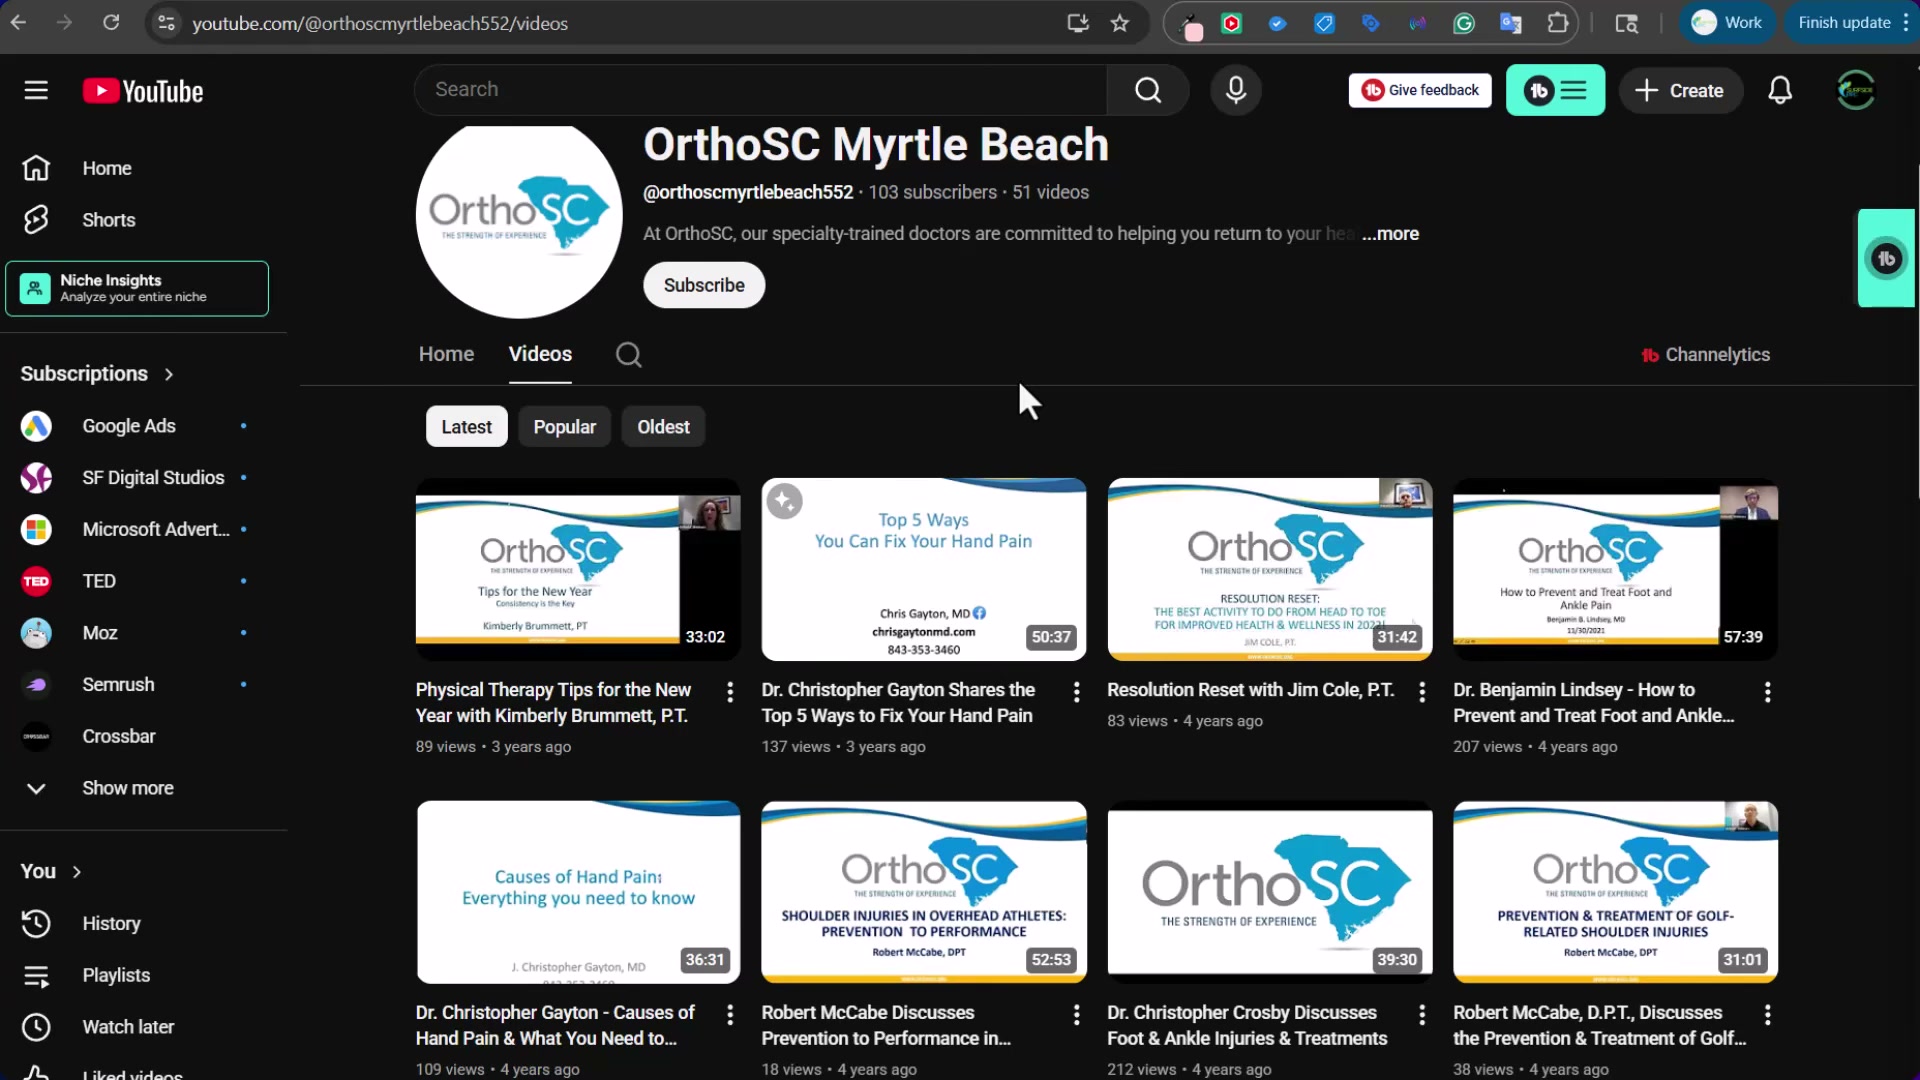Click Finish update button in Chrome
Image resolution: width=1920 pixels, height=1080 pixels.
[x=1853, y=23]
